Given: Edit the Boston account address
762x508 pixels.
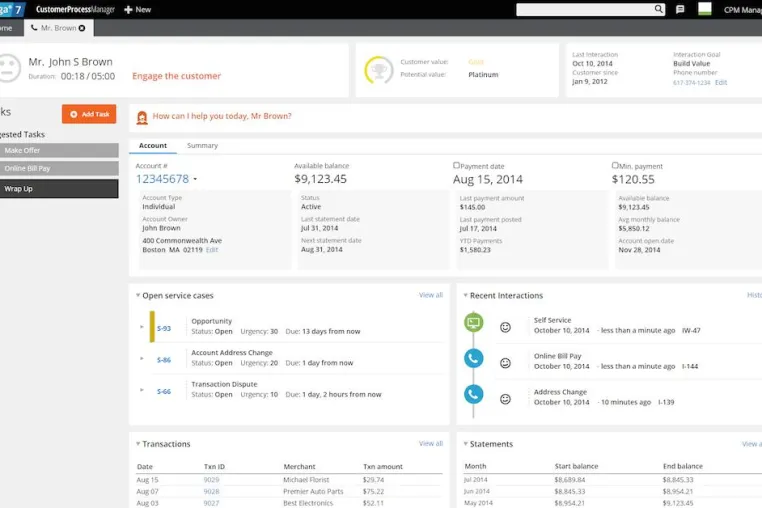Looking at the screenshot, I should click(212, 250).
